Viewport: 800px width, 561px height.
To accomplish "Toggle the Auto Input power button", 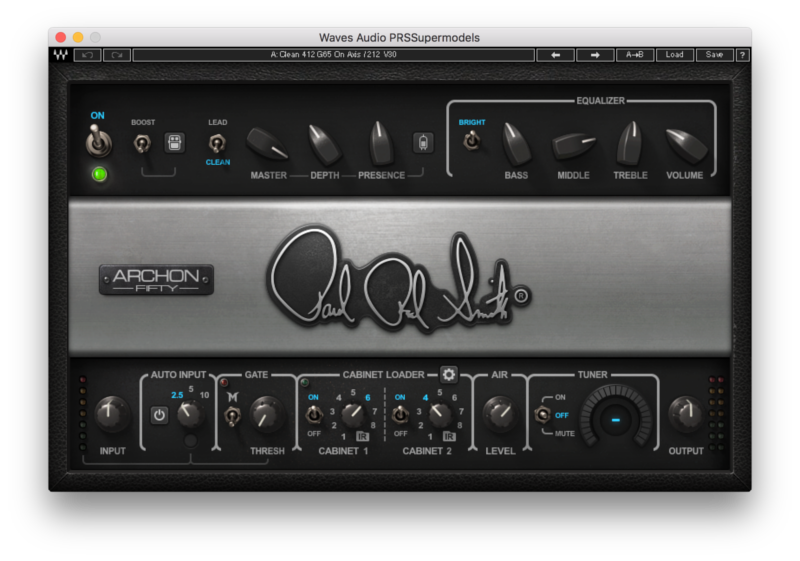I will click(x=159, y=415).
